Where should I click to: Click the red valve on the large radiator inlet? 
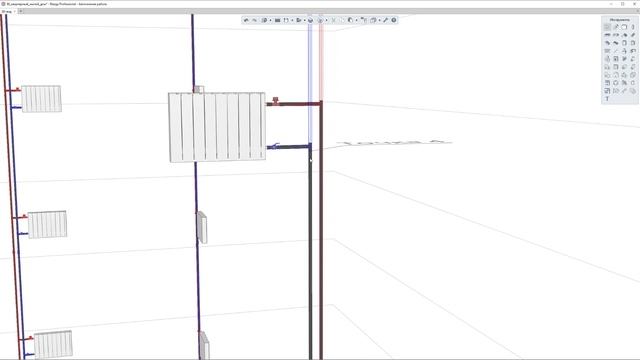tap(276, 100)
